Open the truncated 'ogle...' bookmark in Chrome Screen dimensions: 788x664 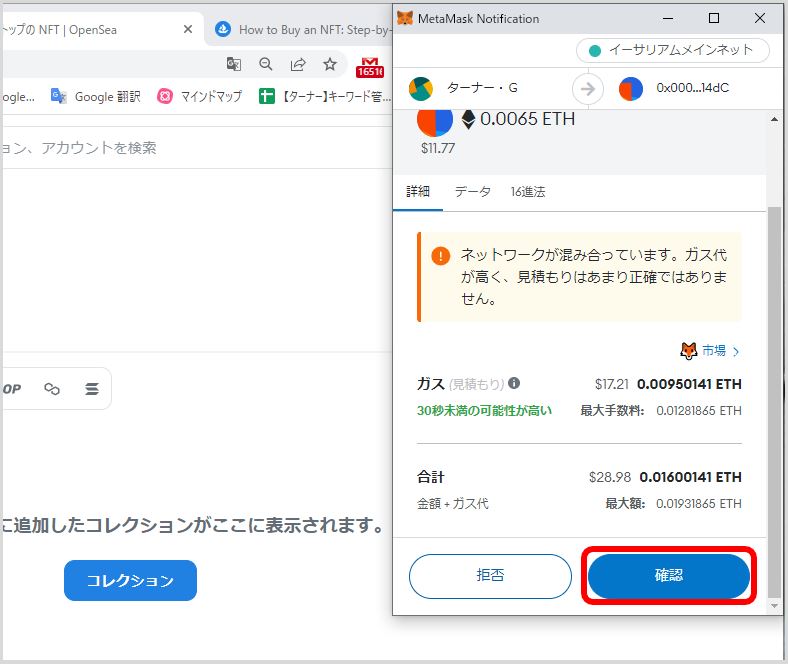[x=18, y=97]
